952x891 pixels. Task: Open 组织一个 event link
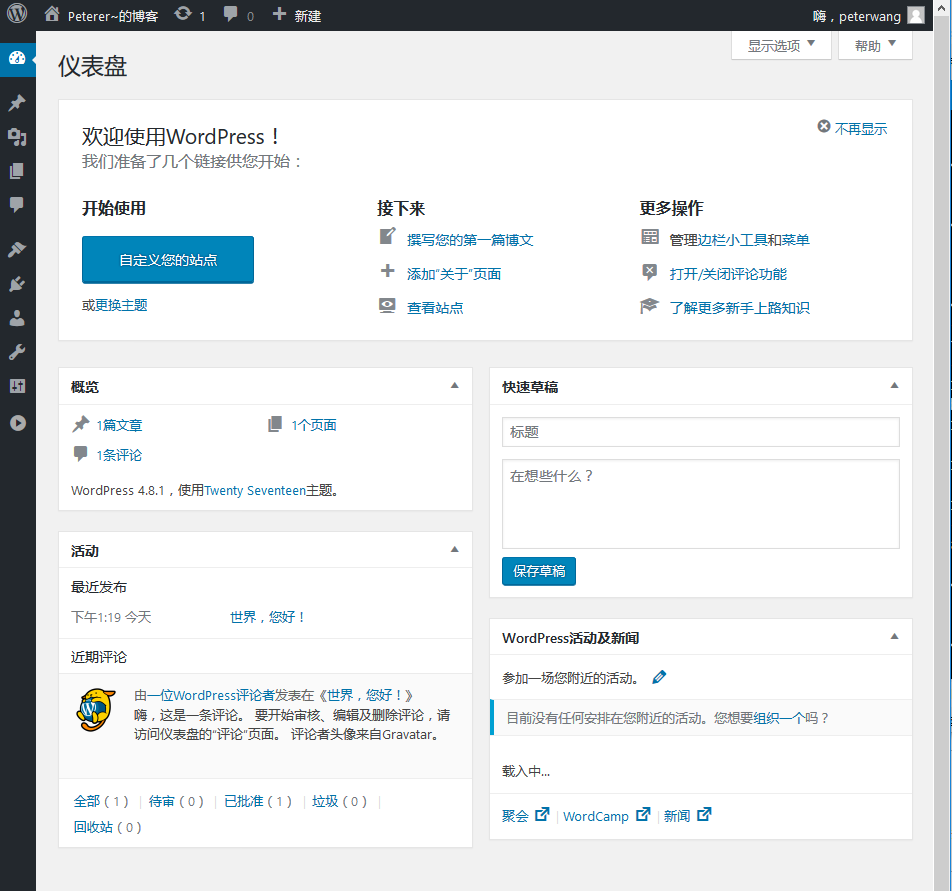pos(779,718)
